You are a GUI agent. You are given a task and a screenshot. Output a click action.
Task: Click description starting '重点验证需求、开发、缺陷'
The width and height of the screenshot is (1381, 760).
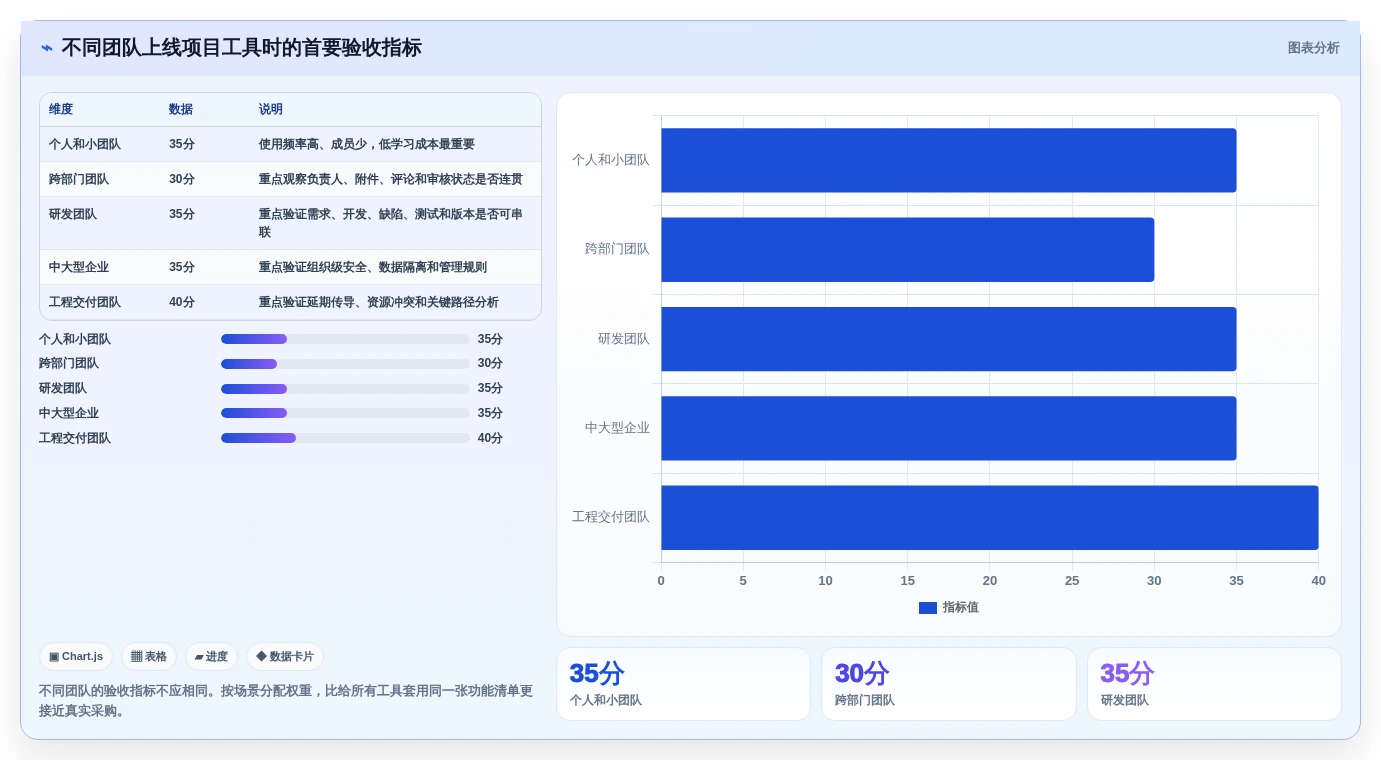click(391, 223)
